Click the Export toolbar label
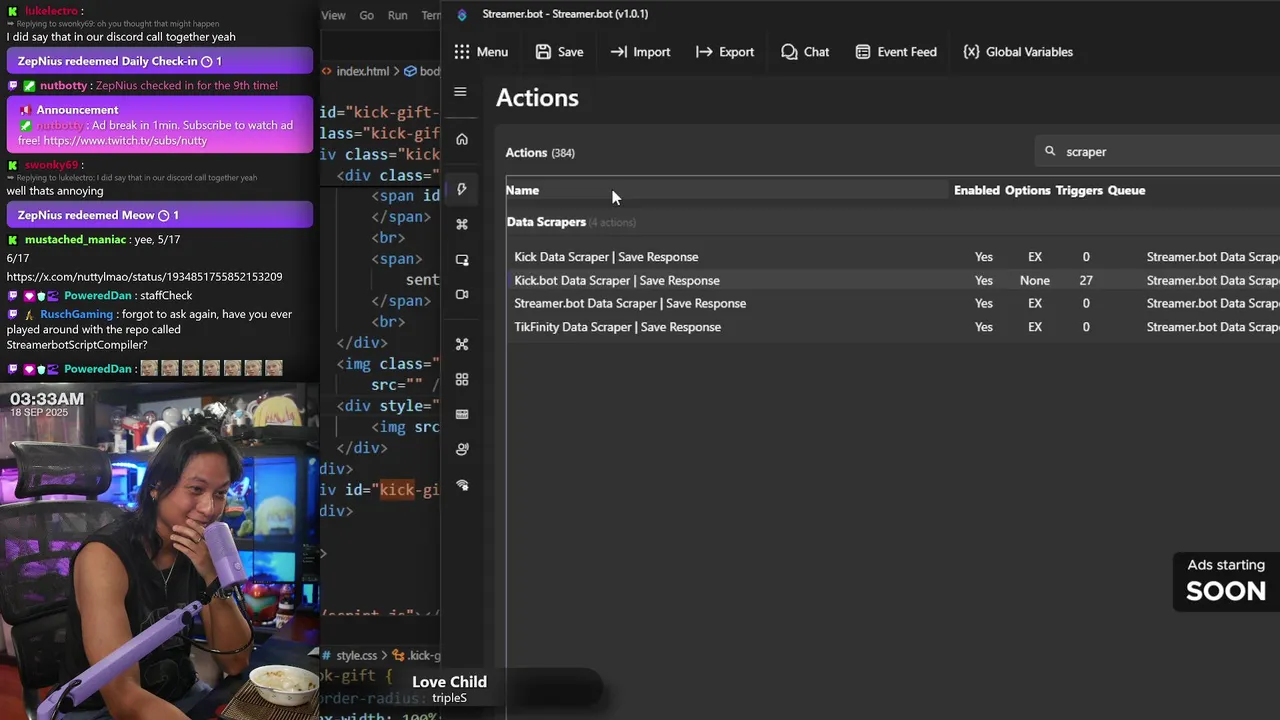1280x720 pixels. [737, 52]
